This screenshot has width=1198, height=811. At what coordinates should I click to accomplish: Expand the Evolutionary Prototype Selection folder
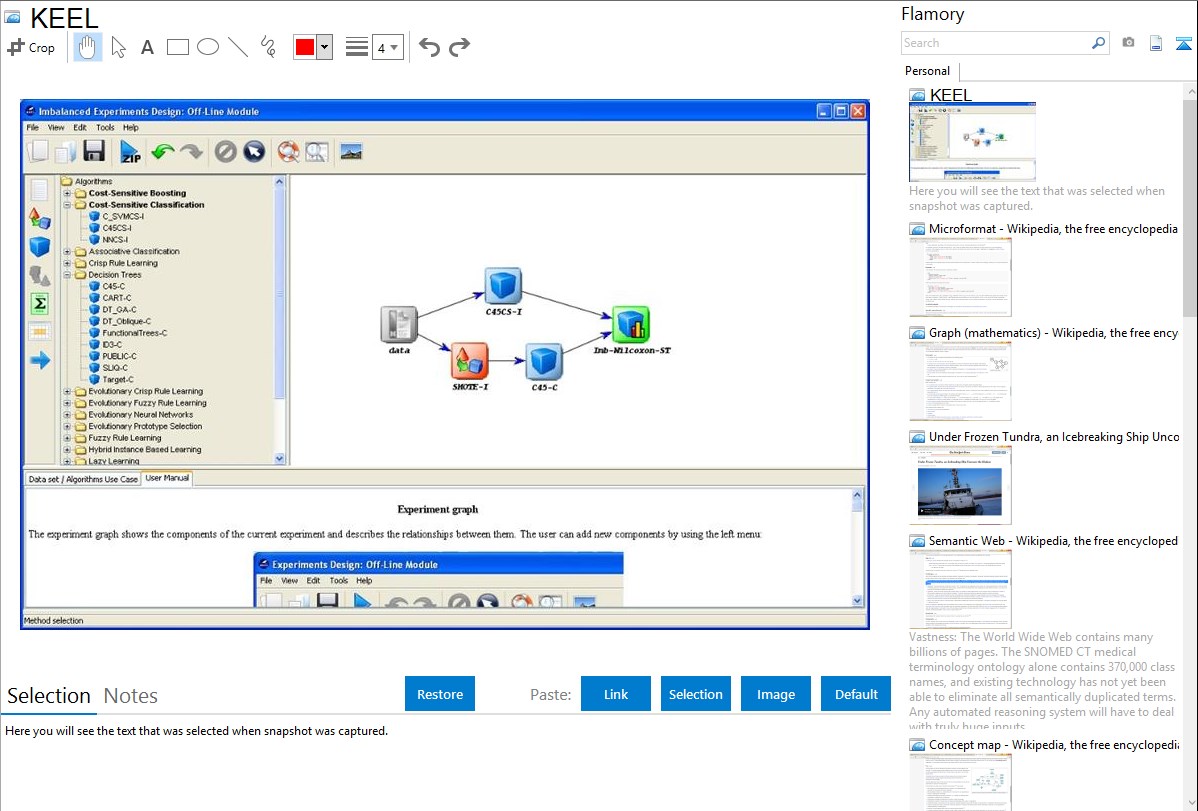pos(67,427)
